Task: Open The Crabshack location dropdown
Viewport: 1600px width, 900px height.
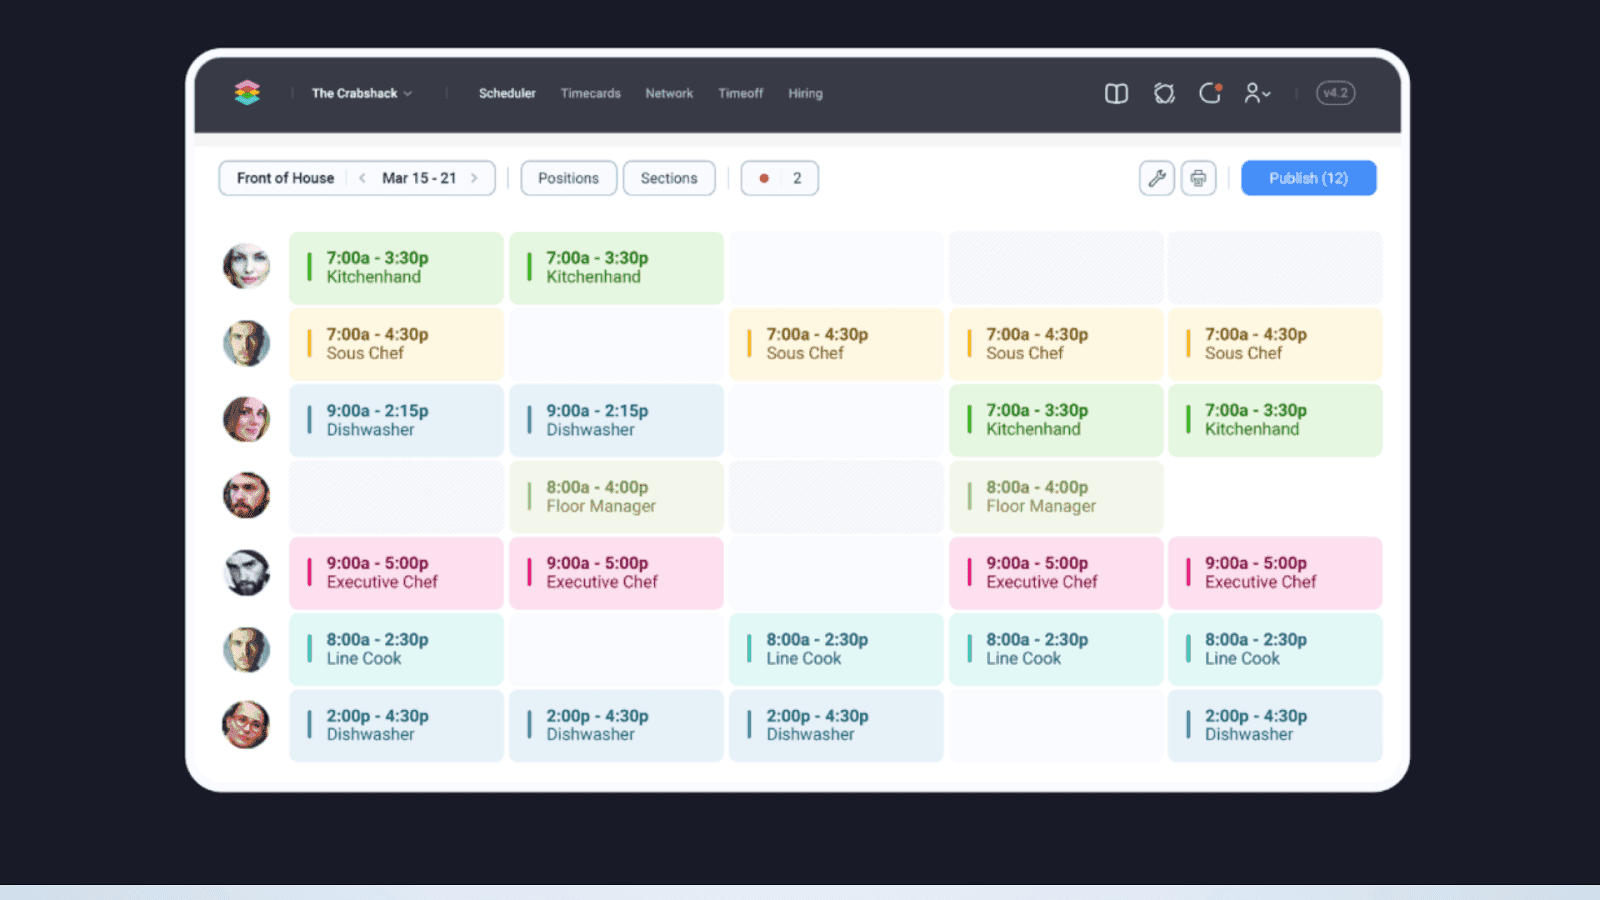Action: click(360, 93)
